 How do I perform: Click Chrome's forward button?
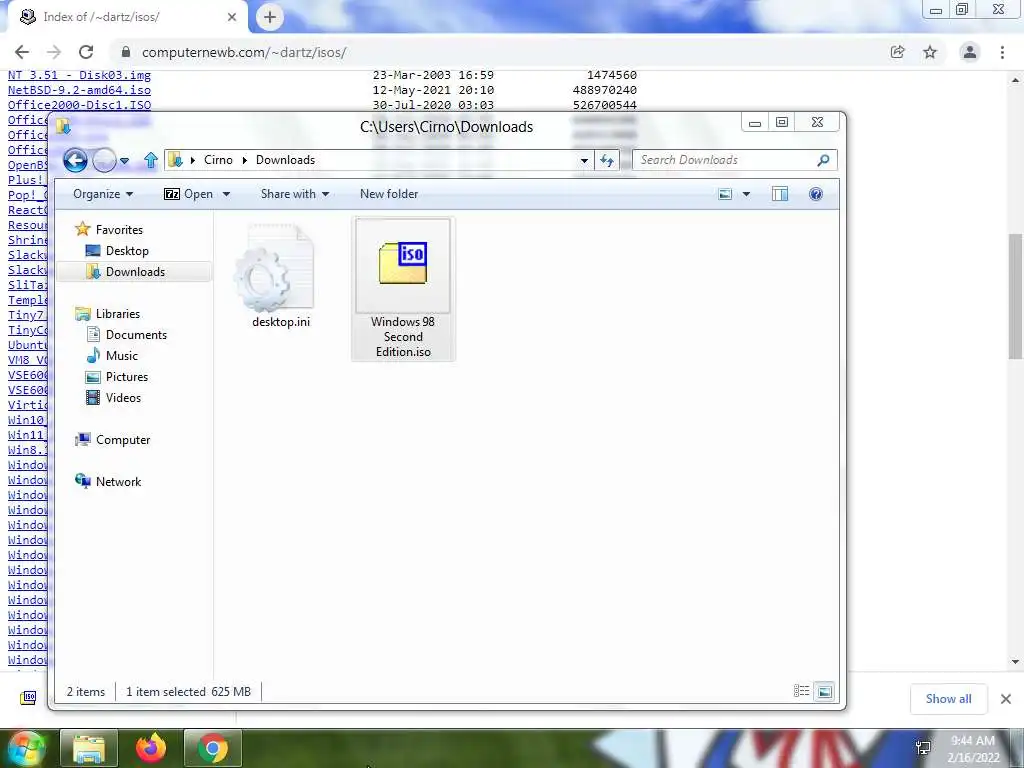click(x=54, y=52)
